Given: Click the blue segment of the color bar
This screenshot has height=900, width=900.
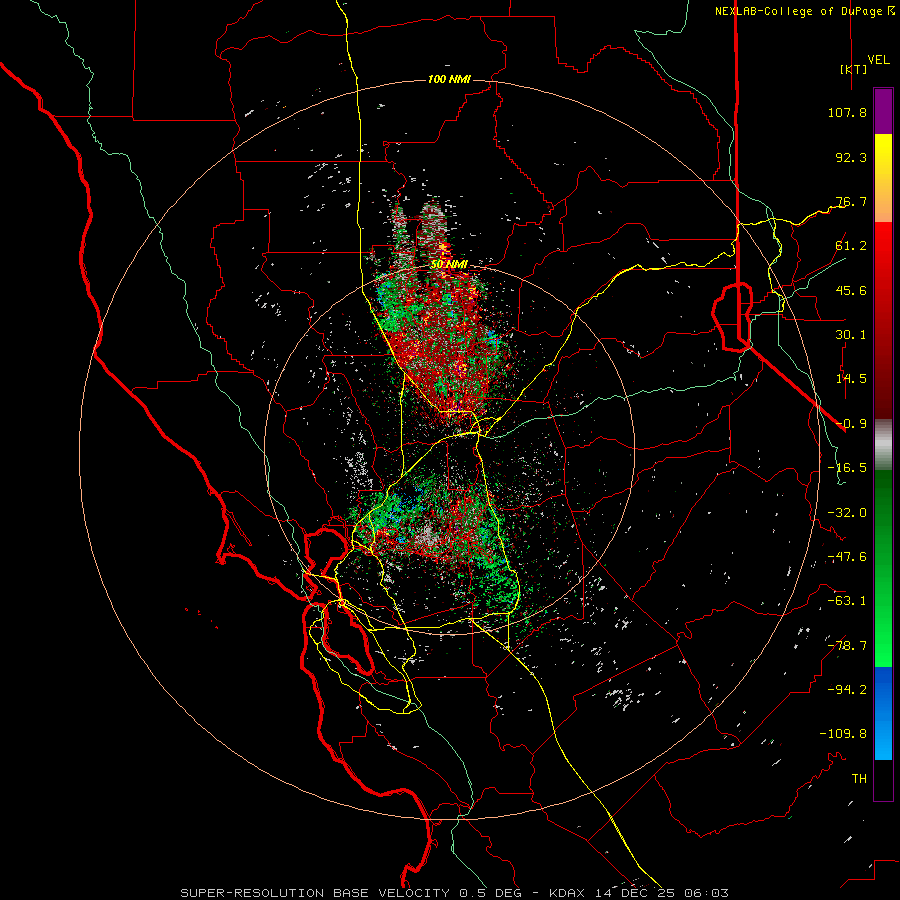Looking at the screenshot, I should pos(883,713).
